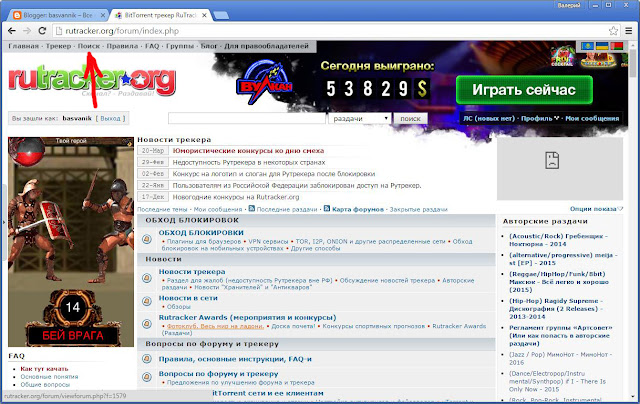Click the поиск search button
The width and height of the screenshot is (640, 404).
(410, 118)
